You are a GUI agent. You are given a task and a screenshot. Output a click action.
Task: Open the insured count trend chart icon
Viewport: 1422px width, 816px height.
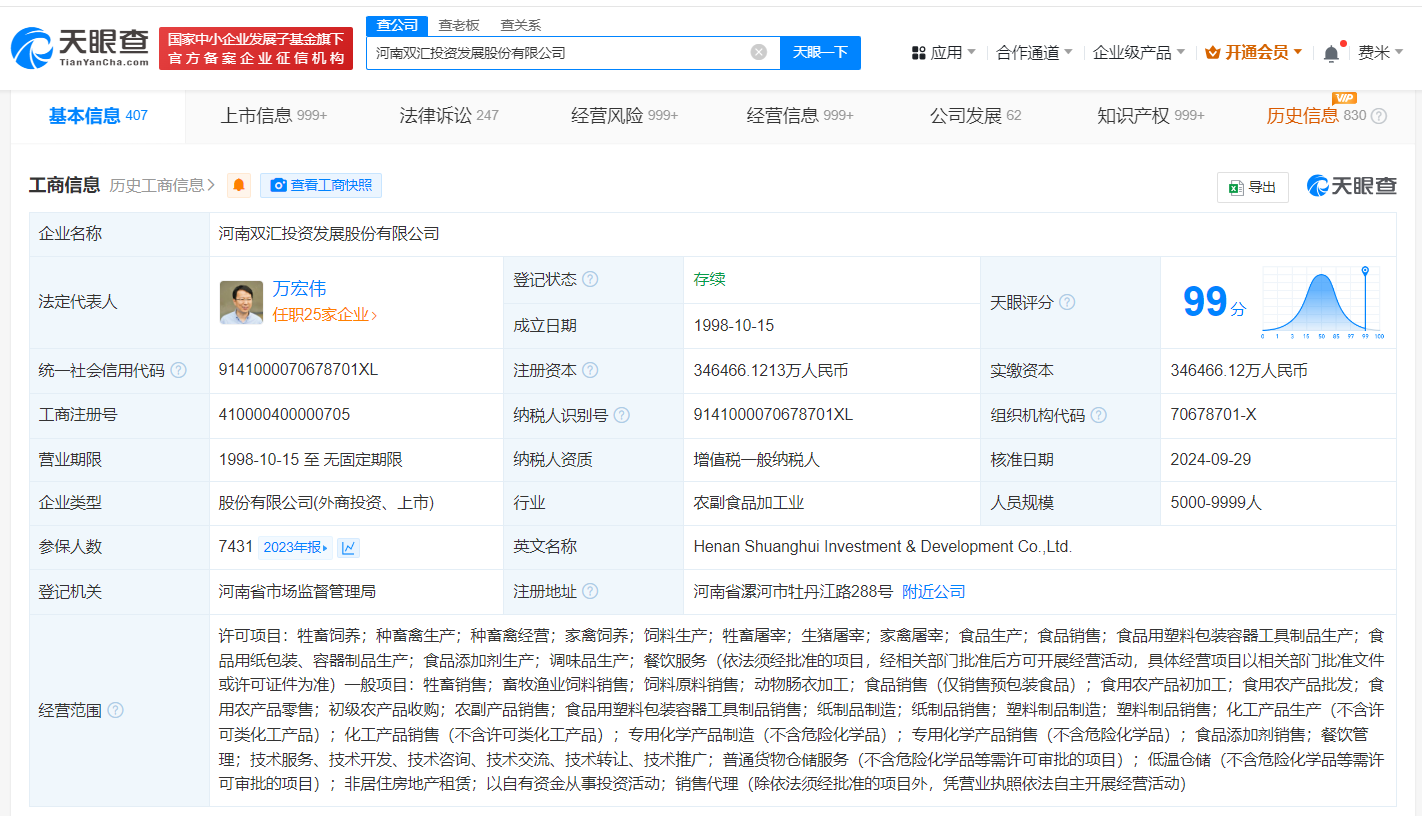[x=348, y=547]
